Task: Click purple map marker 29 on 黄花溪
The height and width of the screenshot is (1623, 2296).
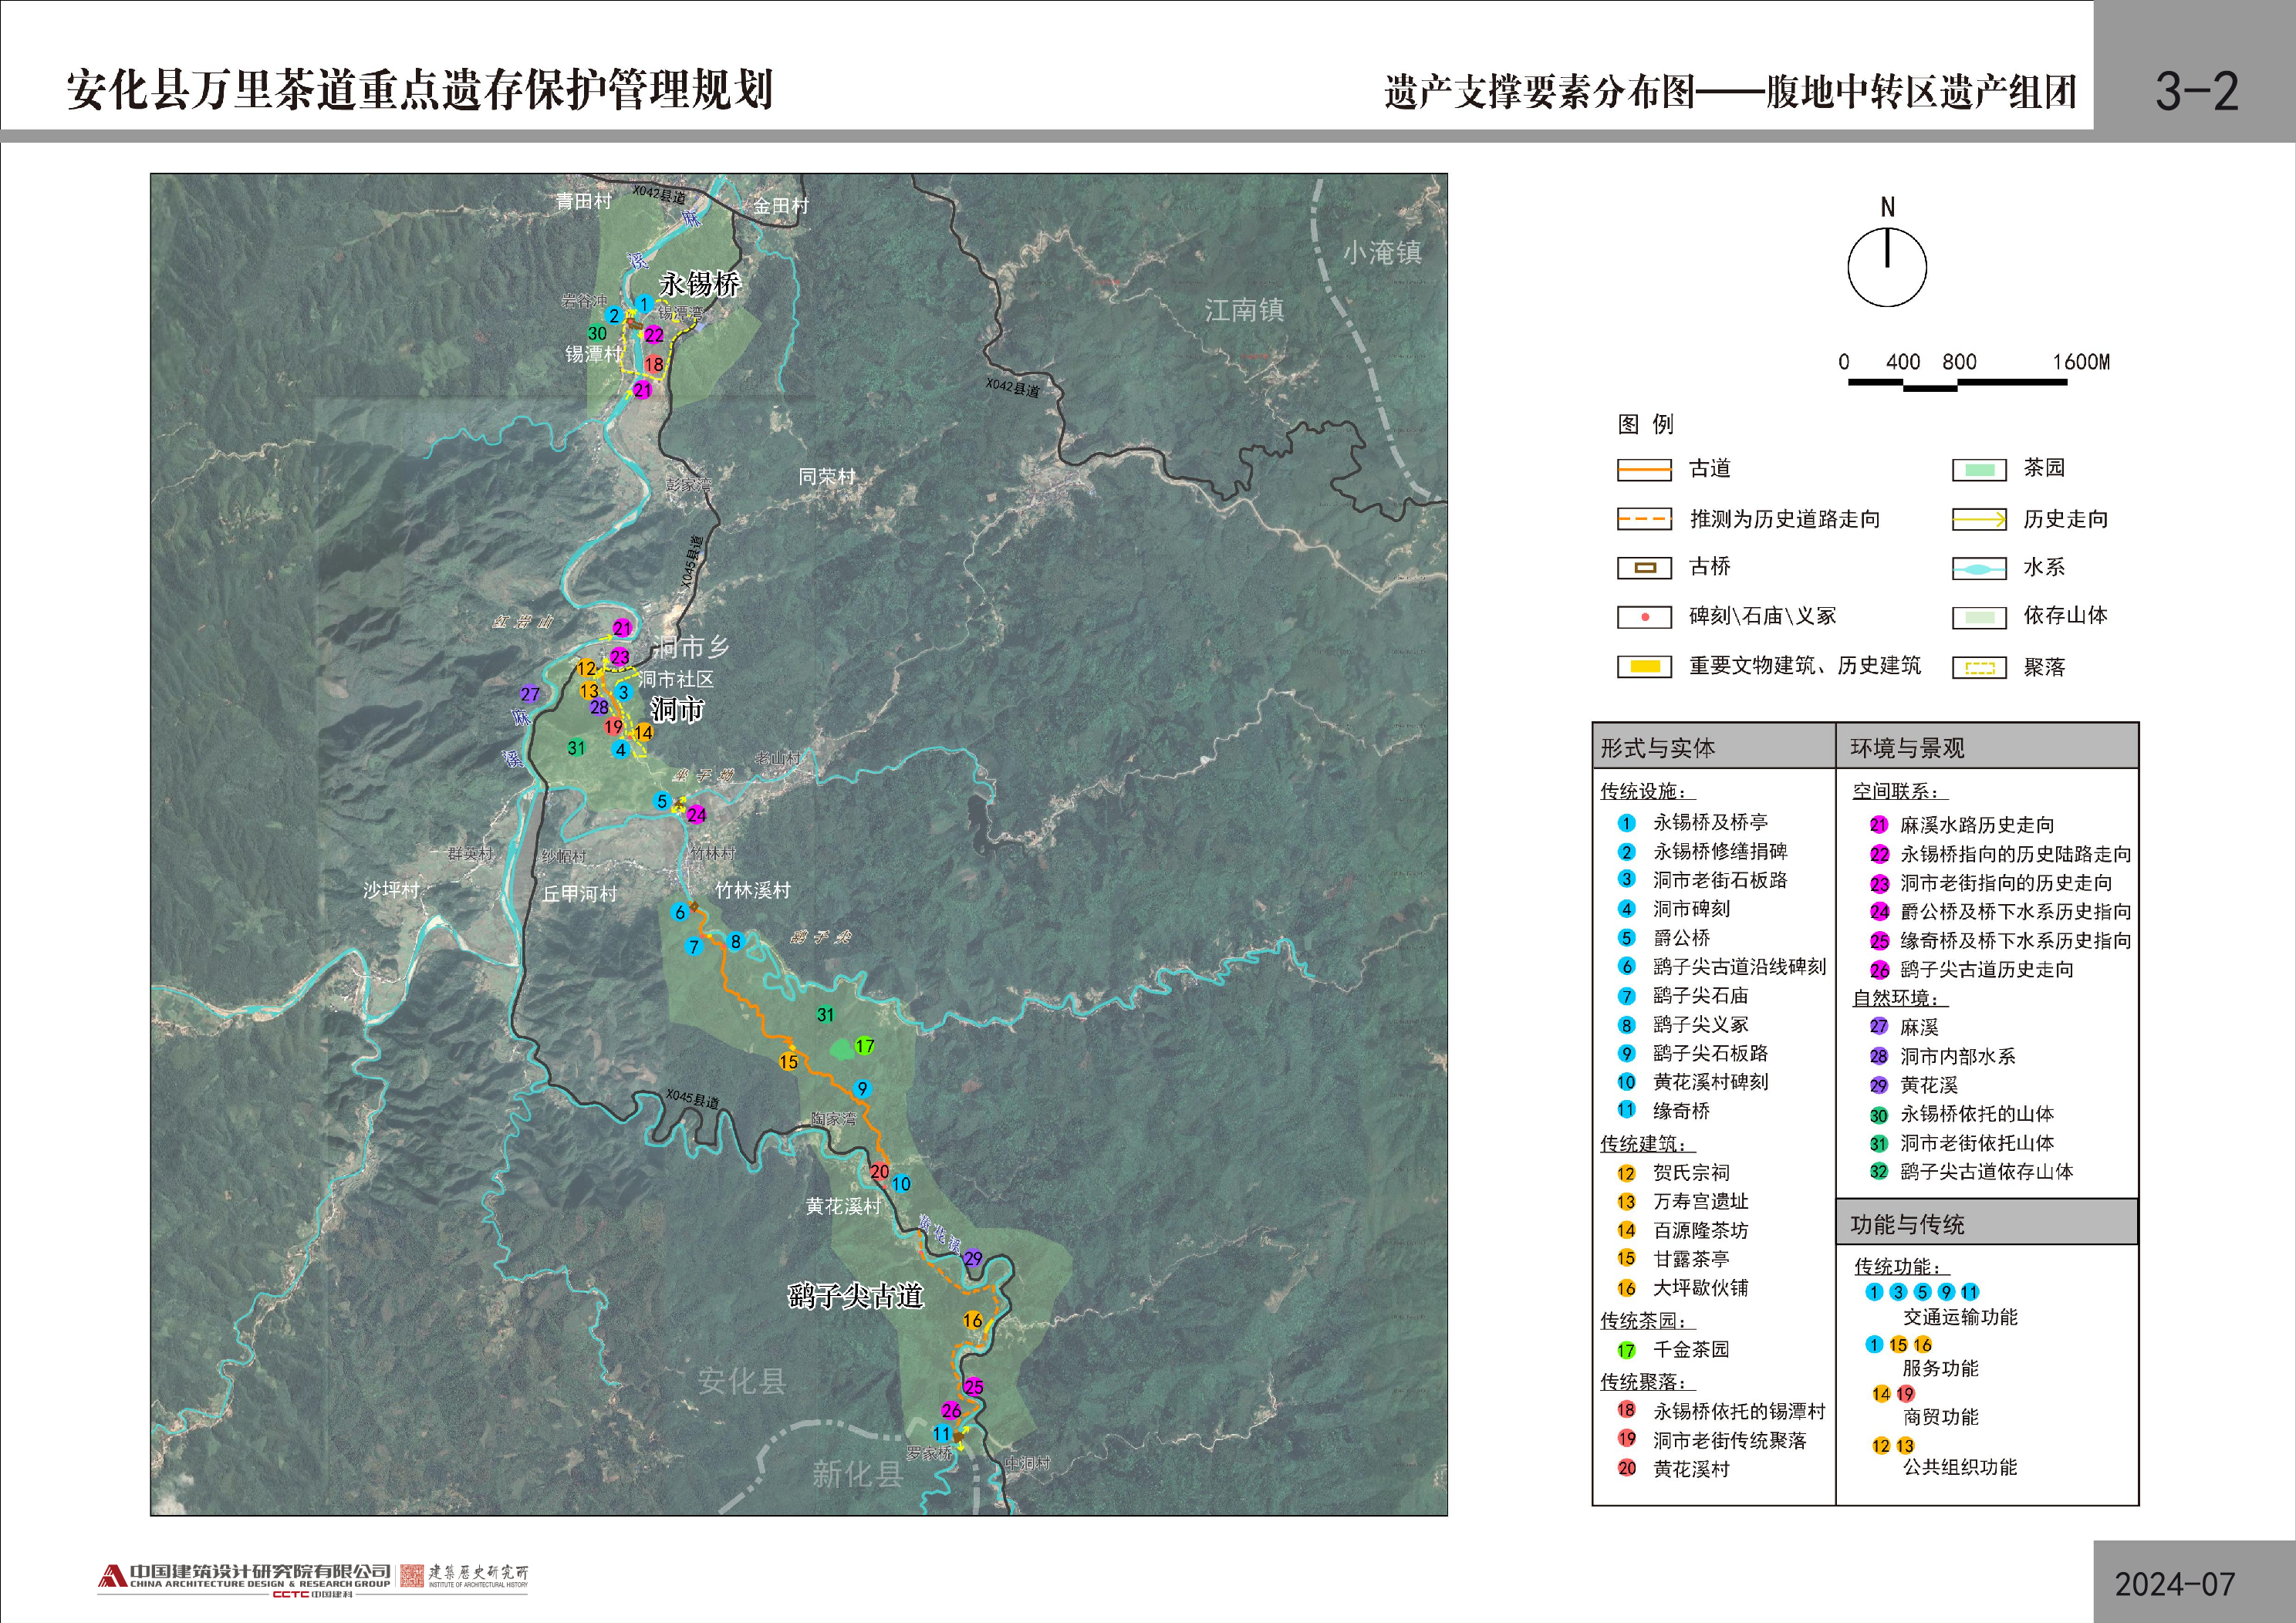Action: 973,1258
